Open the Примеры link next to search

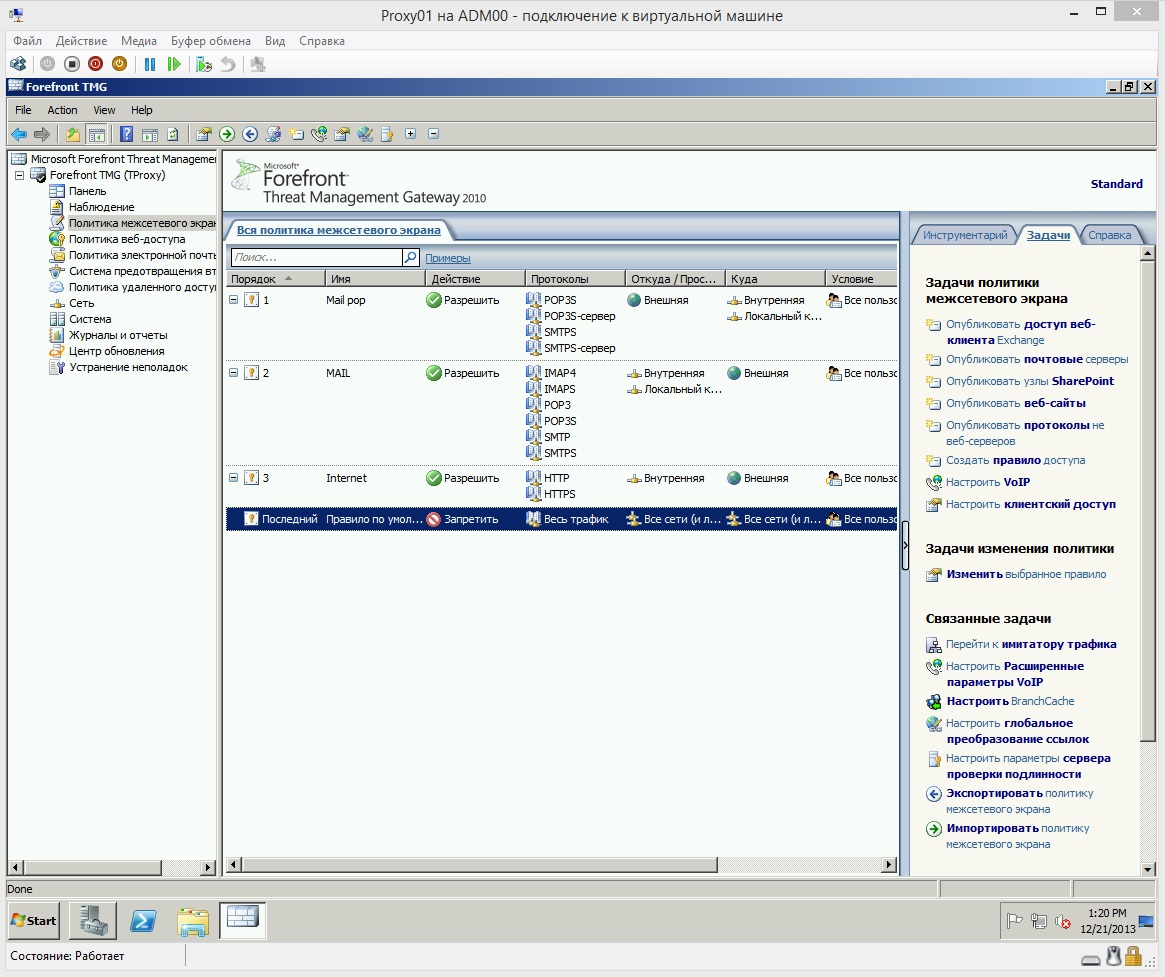448,258
